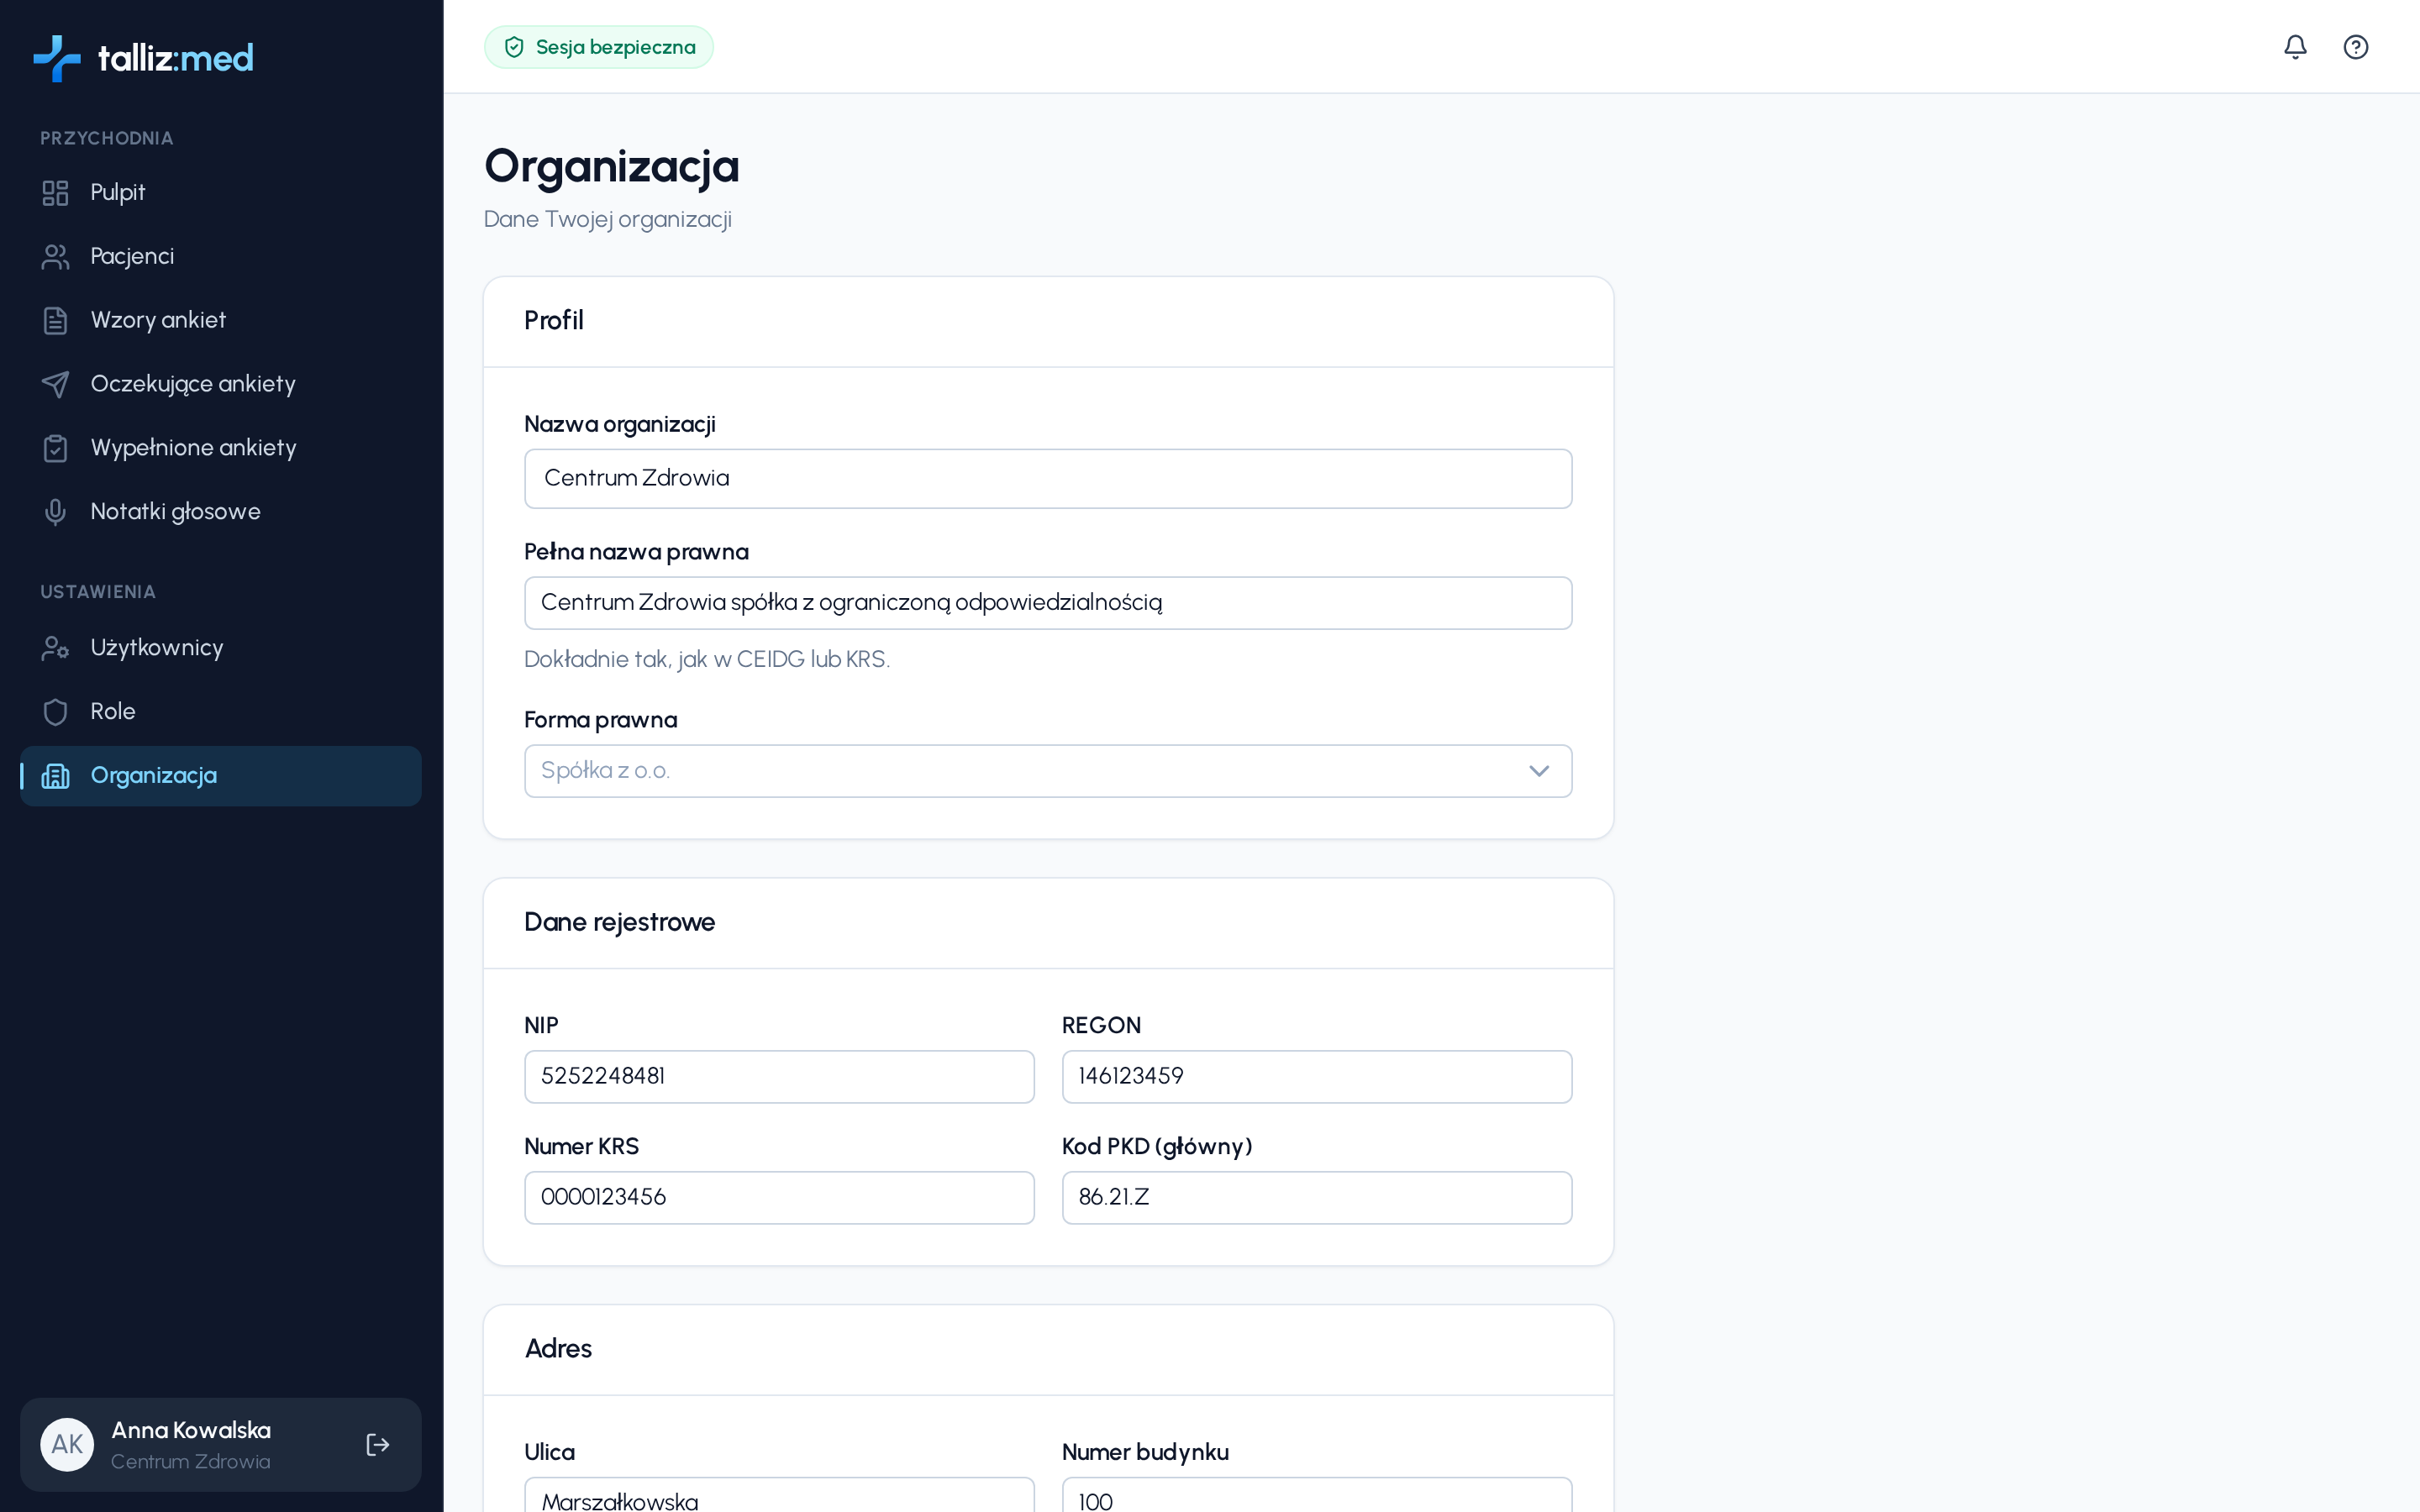Click the 'Numer KRS' label
The image size is (2420, 1512).
[x=581, y=1147]
